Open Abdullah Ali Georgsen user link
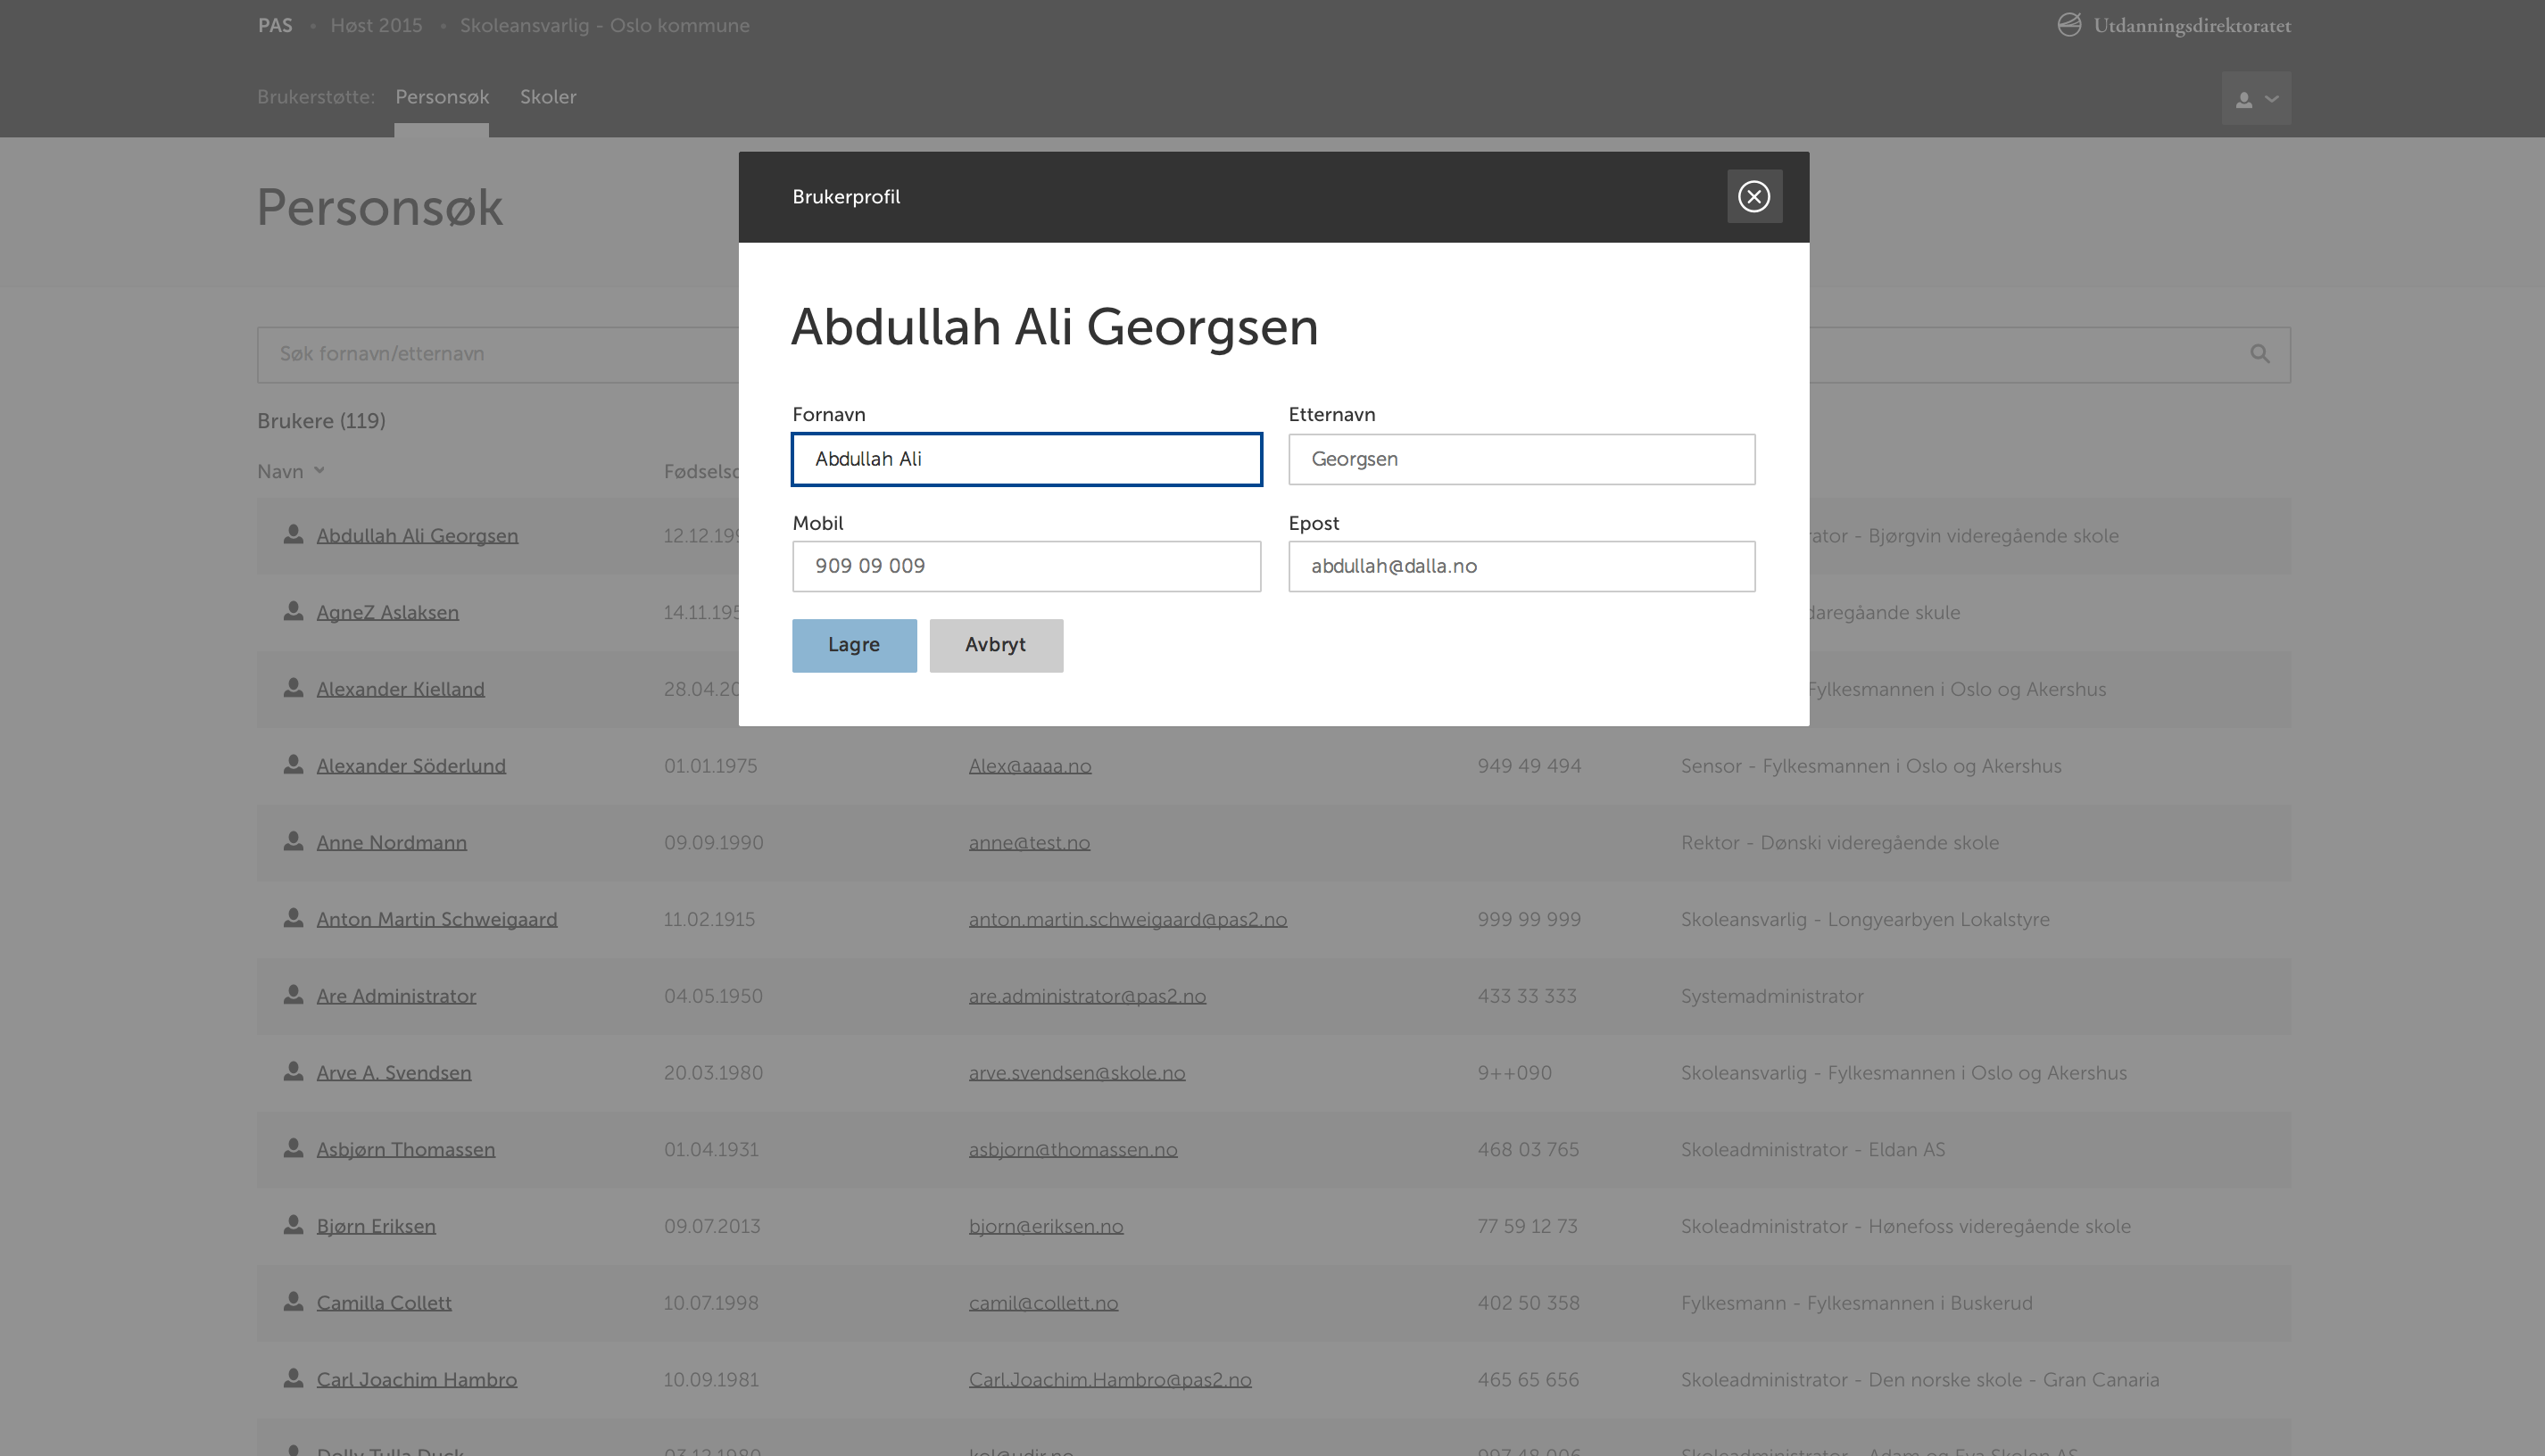This screenshot has width=2545, height=1456. [x=417, y=536]
